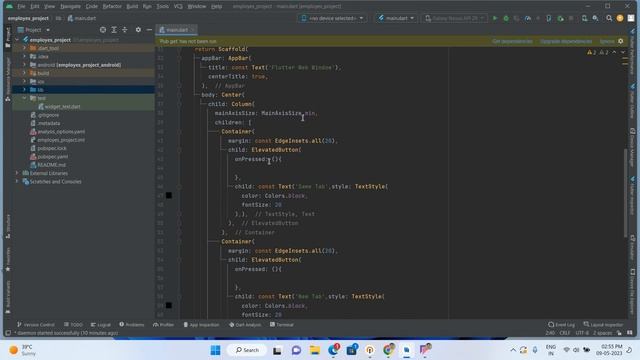Click Upgrade dependencies link
640x360 pixels.
pyautogui.click(x=566, y=41)
